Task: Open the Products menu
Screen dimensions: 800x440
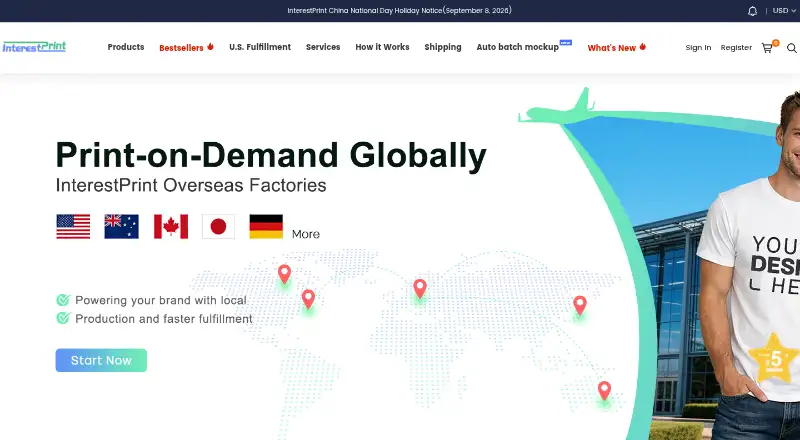Action: click(126, 47)
